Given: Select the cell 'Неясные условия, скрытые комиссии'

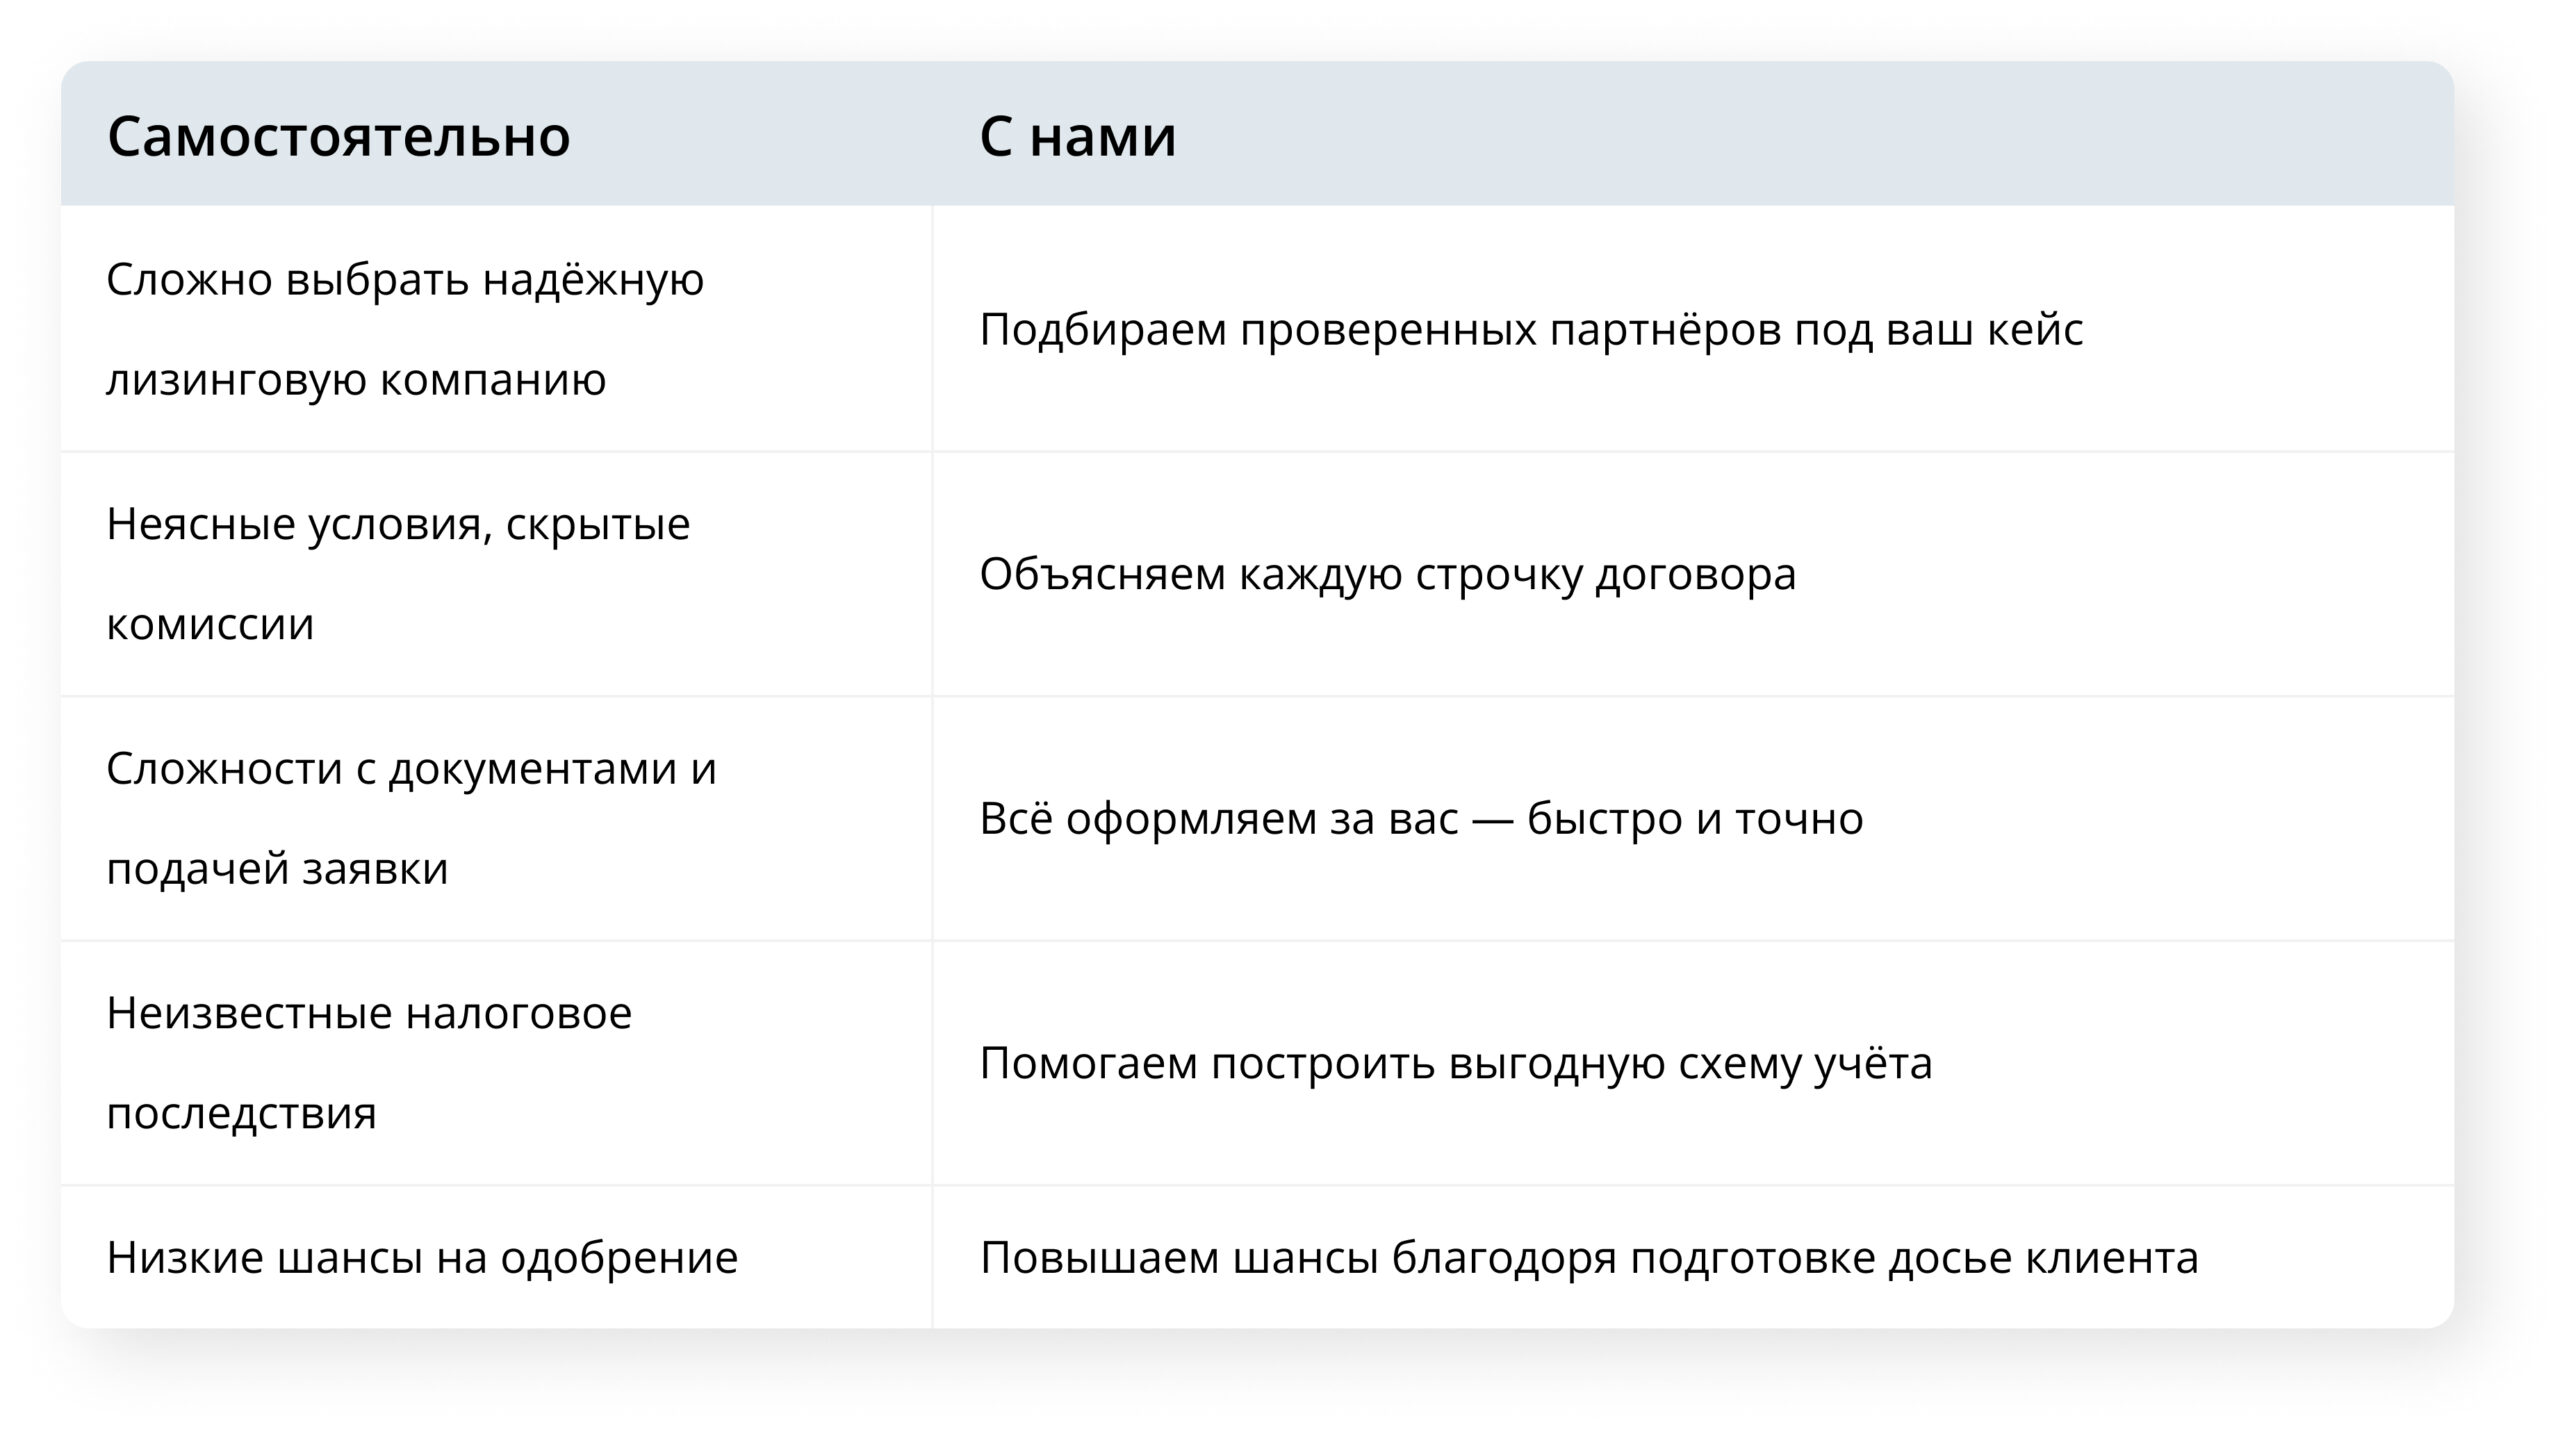Looking at the screenshot, I should click(496, 574).
